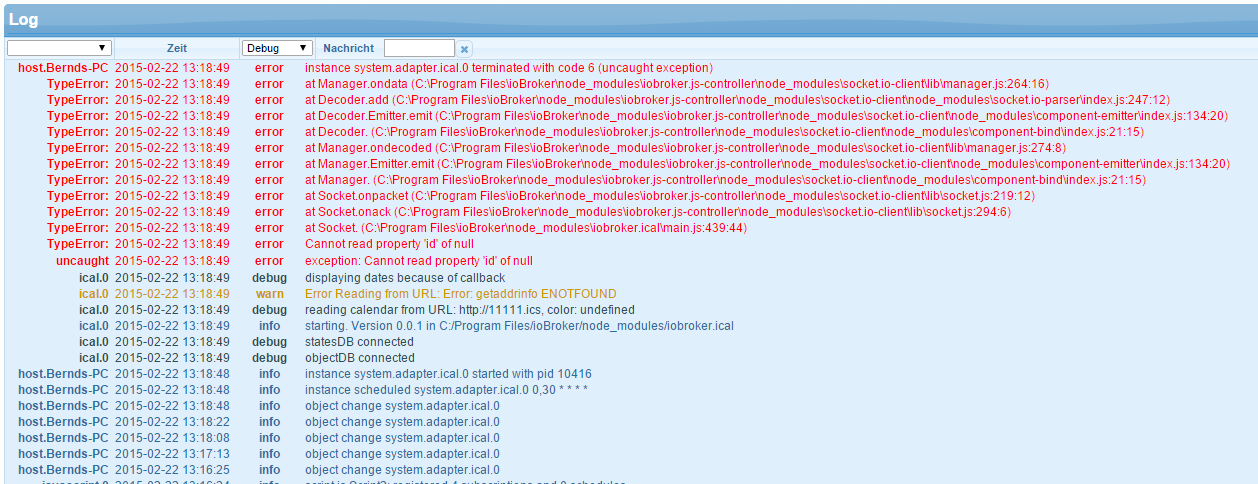Open the log source filter dropdown
The width and height of the screenshot is (1258, 484).
[59, 48]
